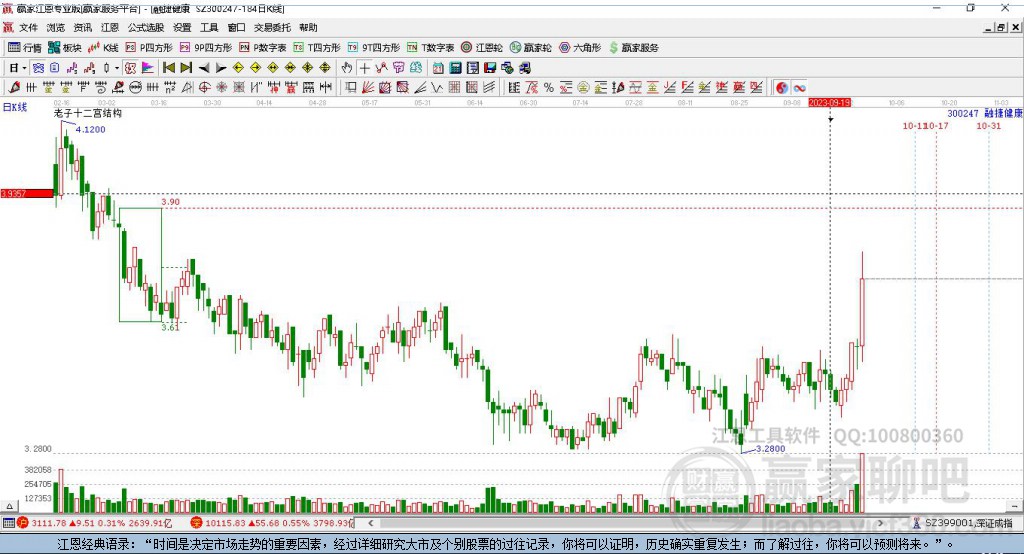Open the 交易委托 menu
The height and width of the screenshot is (554, 1024).
click(272, 27)
